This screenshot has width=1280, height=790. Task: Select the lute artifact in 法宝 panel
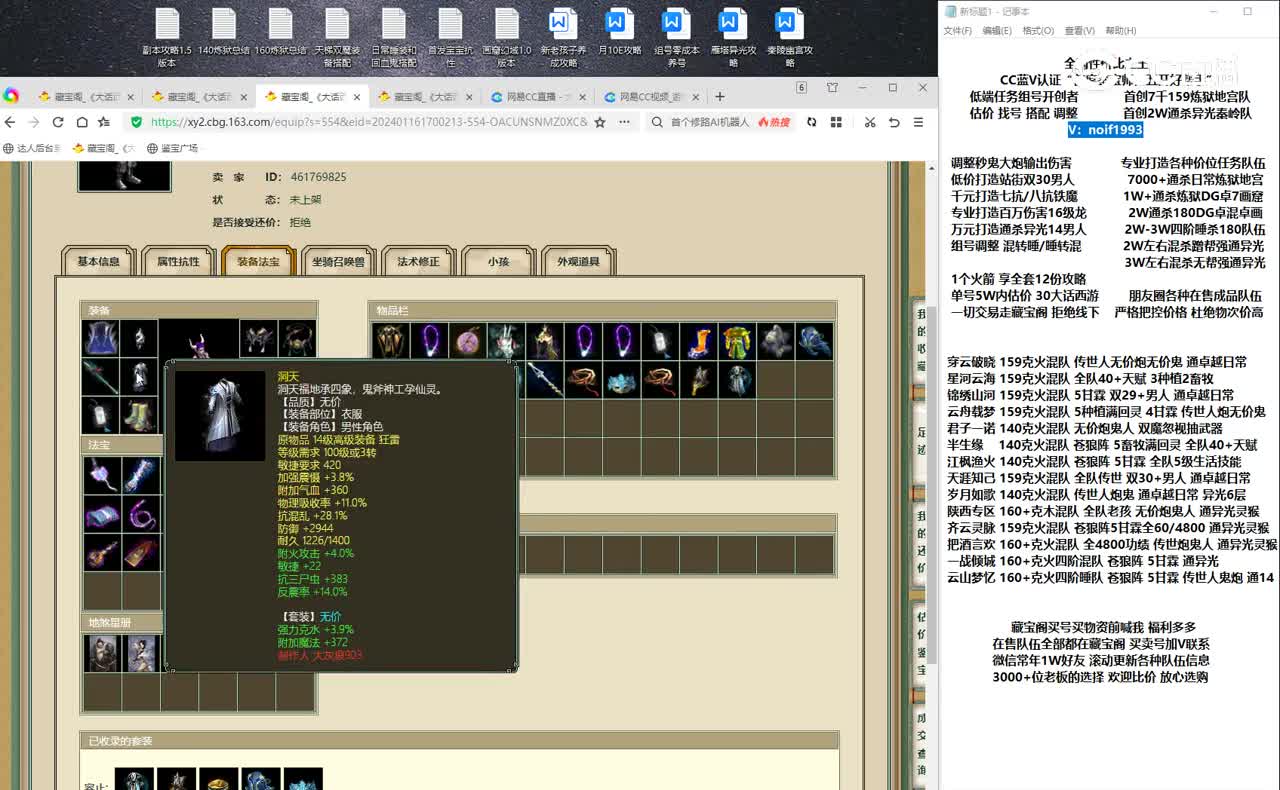point(102,552)
